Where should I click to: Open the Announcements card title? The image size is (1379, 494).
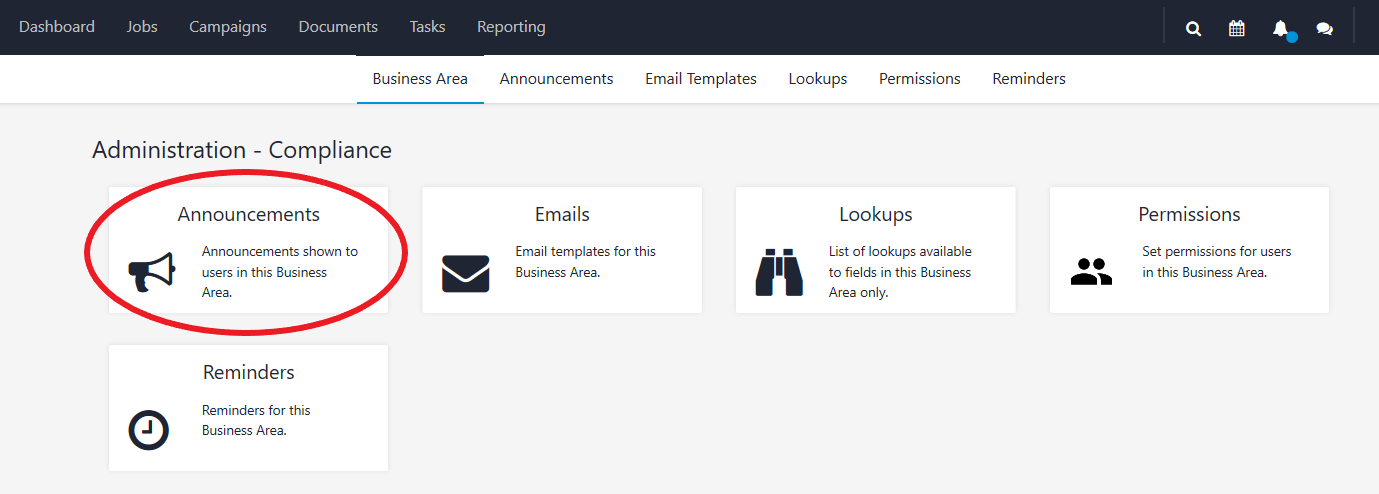pos(249,214)
